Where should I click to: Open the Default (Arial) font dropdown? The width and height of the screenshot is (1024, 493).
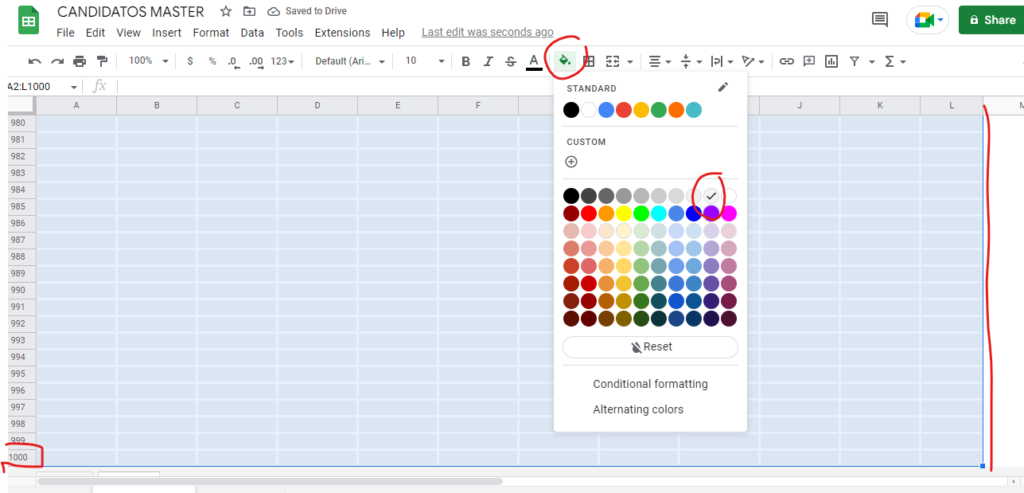pyautogui.click(x=349, y=61)
